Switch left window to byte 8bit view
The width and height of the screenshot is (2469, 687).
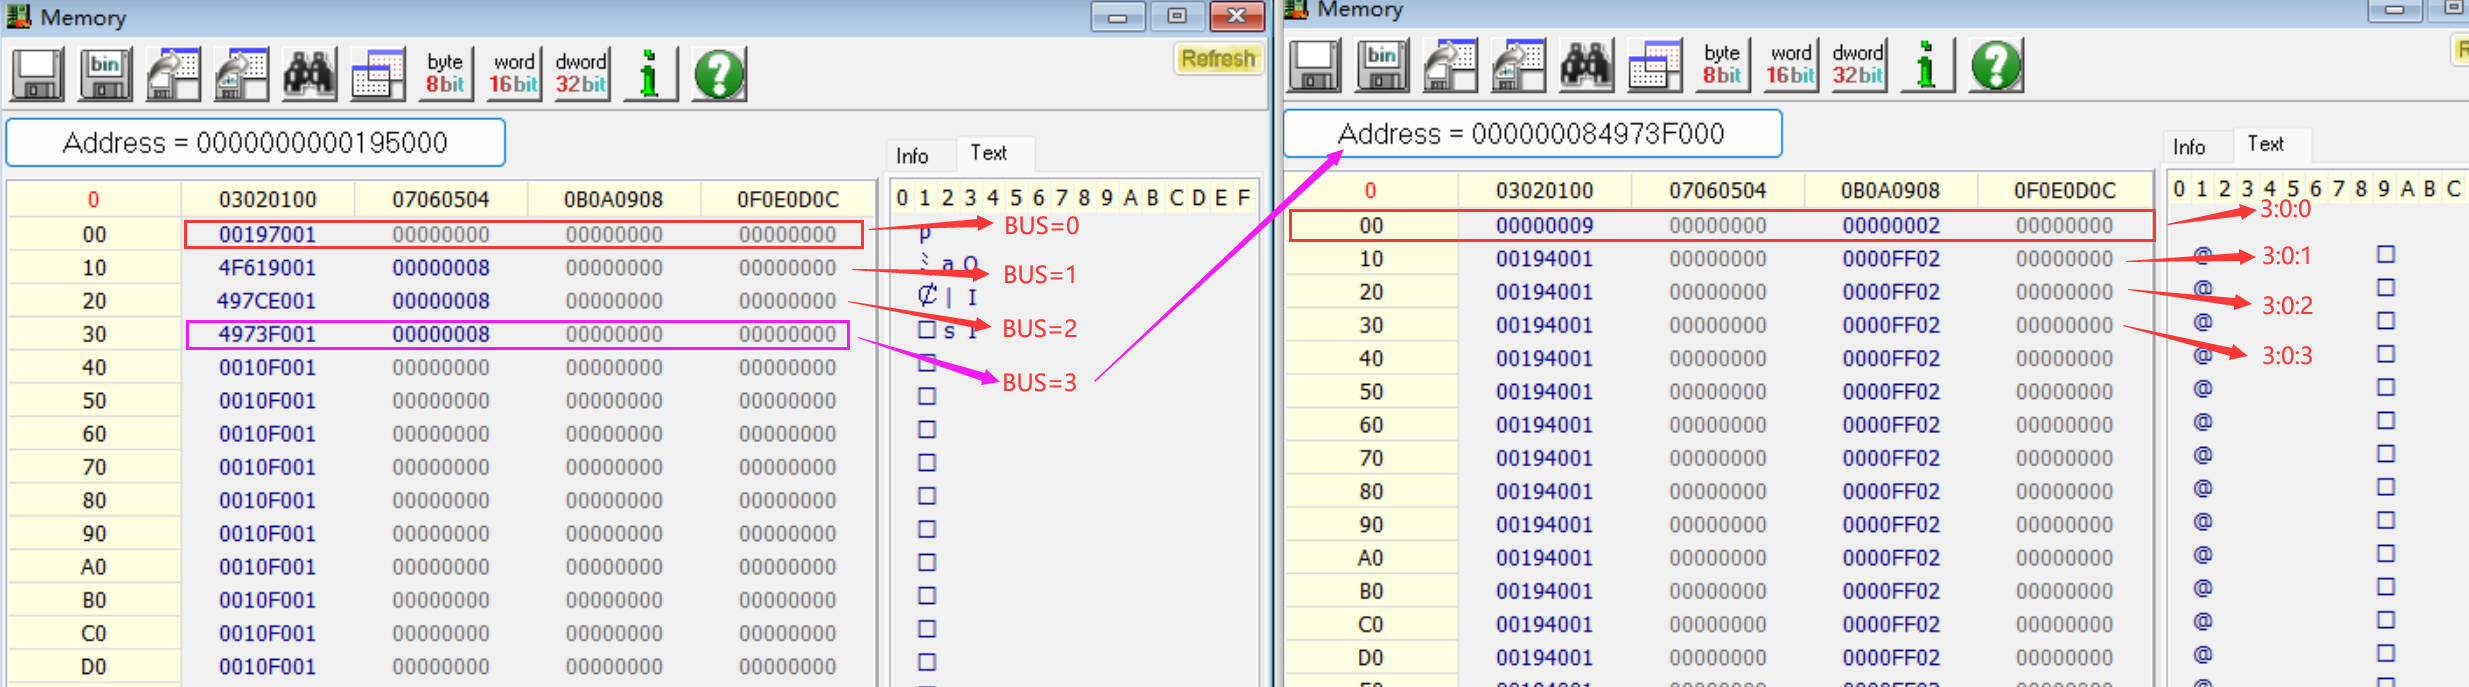click(445, 74)
